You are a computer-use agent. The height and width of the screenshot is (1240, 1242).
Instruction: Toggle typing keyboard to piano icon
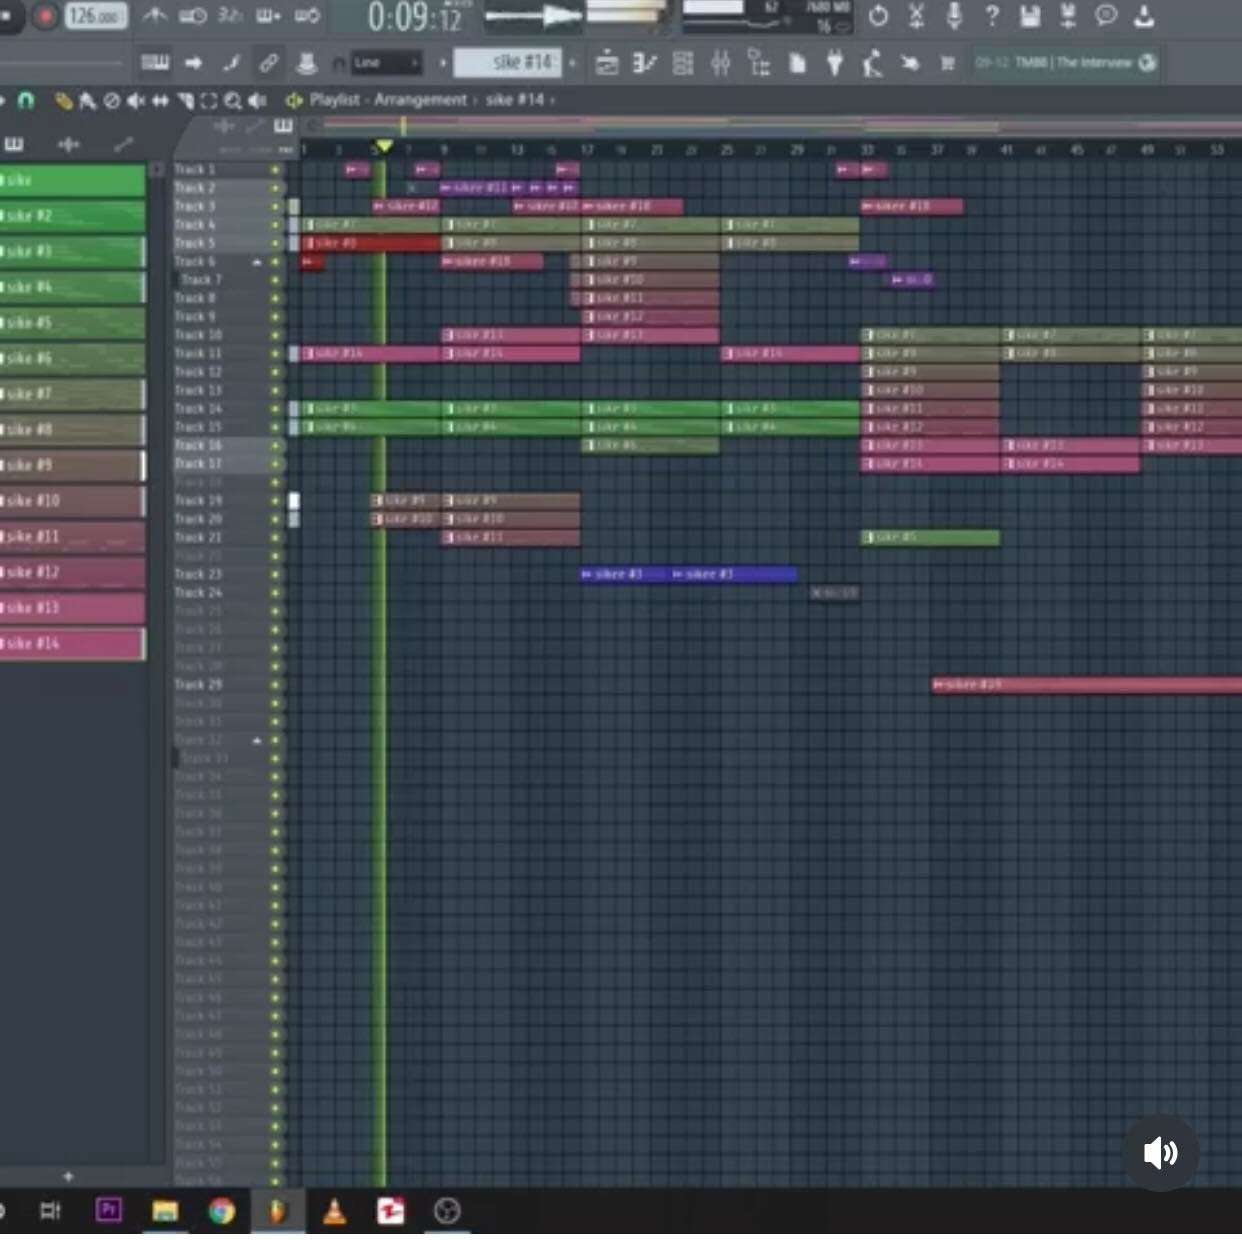[x=155, y=63]
